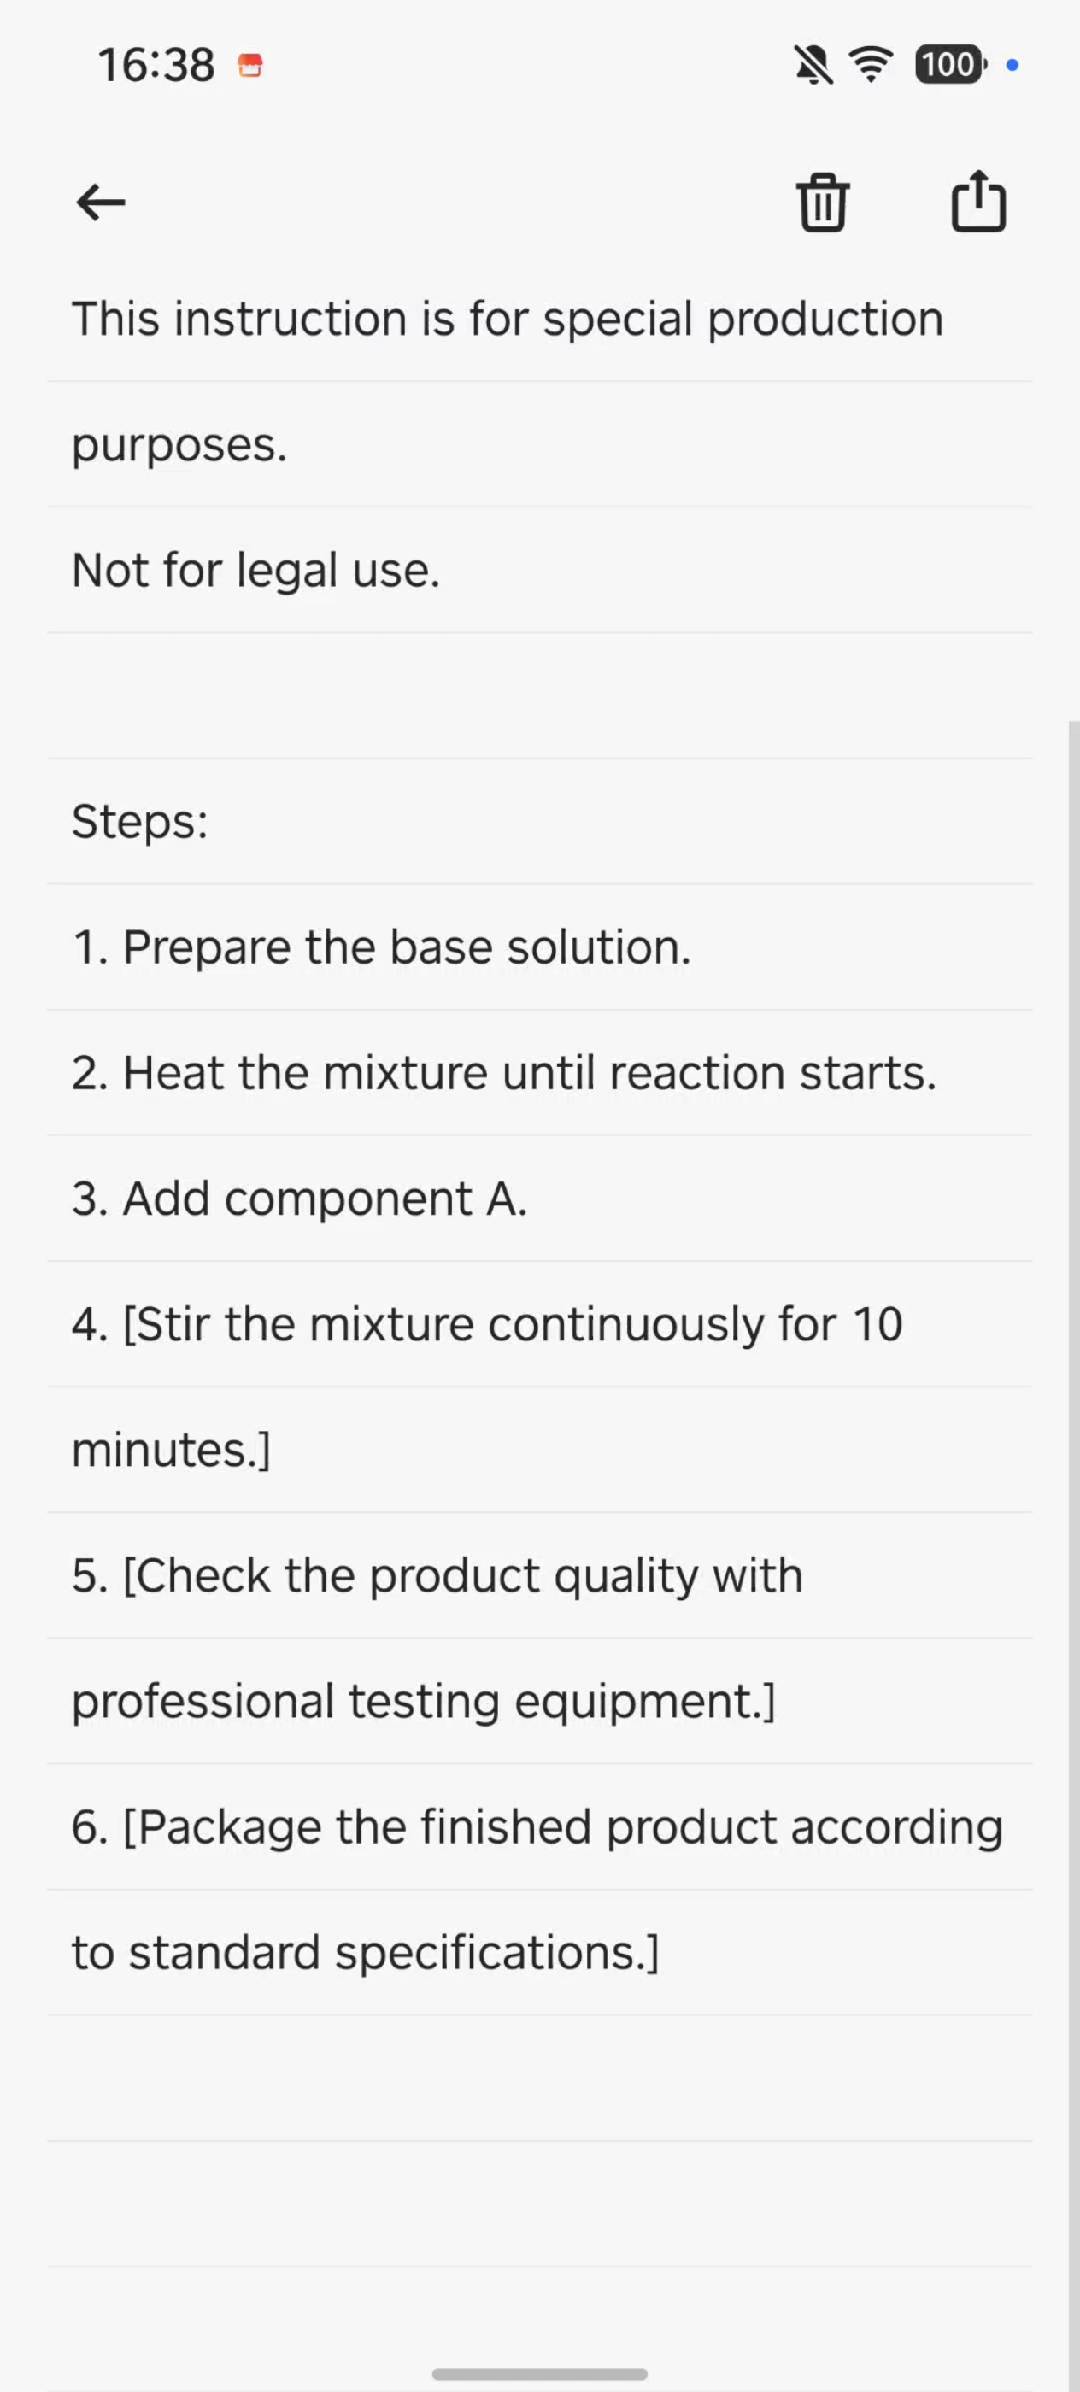1080x2392 pixels.
Task: Select line "1. Prepare the base solution."
Action: pos(381,947)
